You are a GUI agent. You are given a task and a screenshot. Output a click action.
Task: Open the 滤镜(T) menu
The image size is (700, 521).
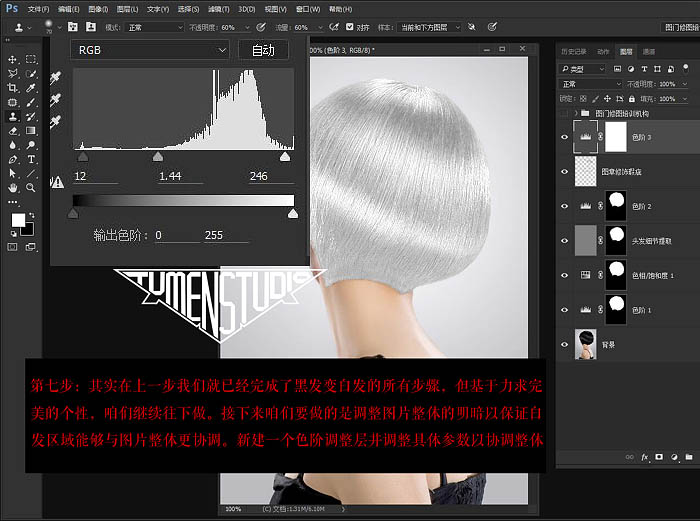[218, 9]
